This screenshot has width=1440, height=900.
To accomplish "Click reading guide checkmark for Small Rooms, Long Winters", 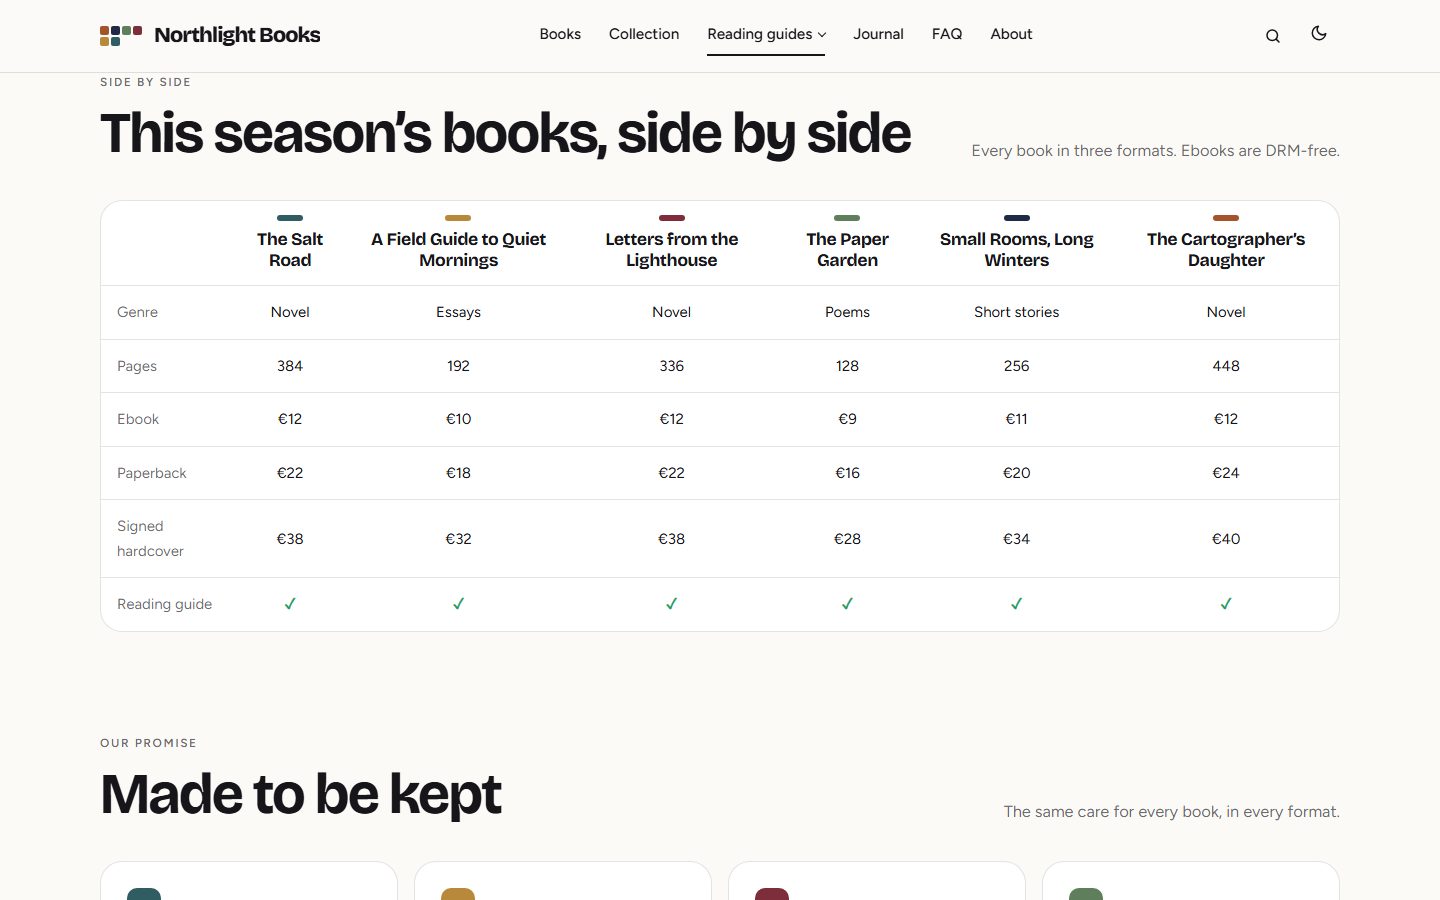I will coord(1016,604).
